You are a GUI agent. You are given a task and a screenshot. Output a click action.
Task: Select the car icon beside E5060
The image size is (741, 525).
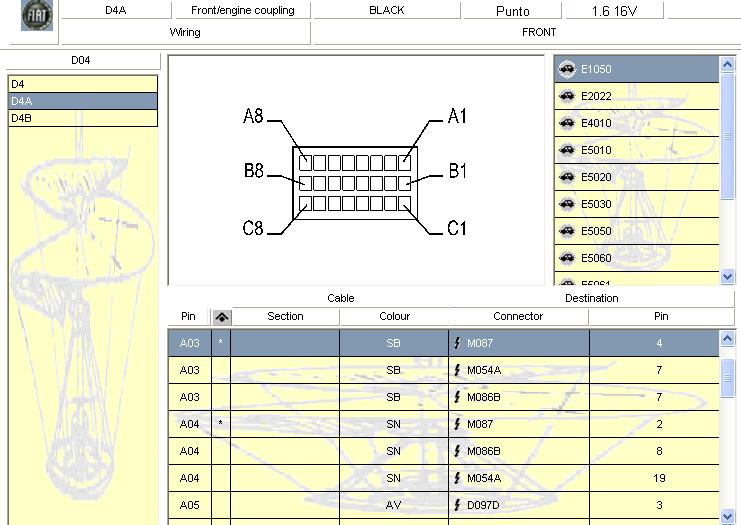[567, 258]
